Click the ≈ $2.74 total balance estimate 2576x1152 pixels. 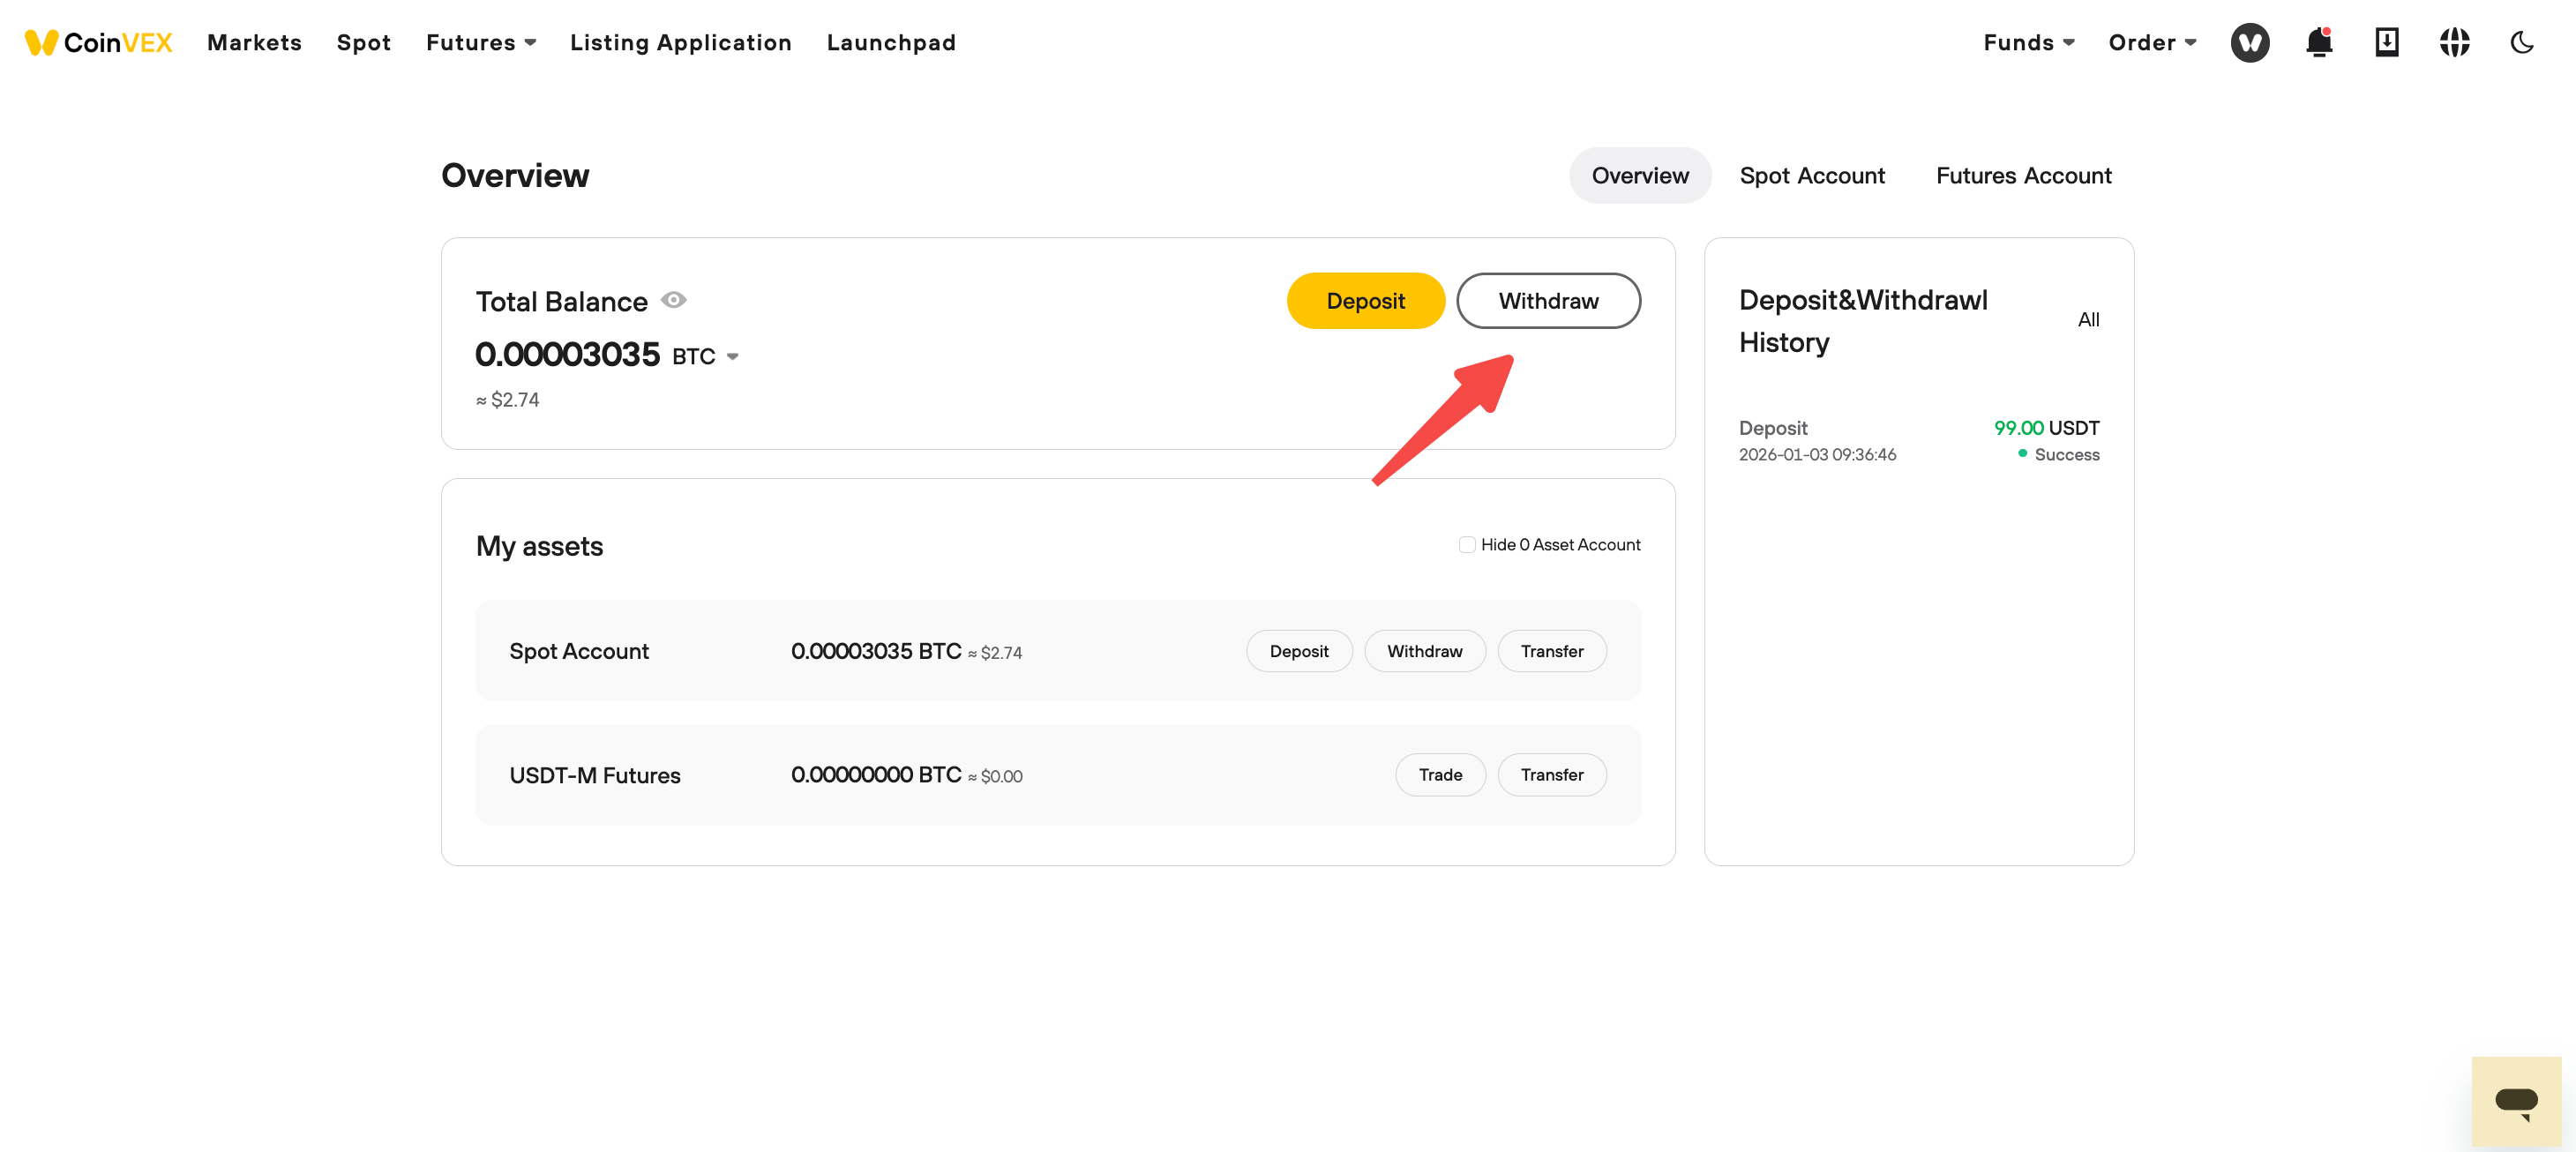coord(507,399)
